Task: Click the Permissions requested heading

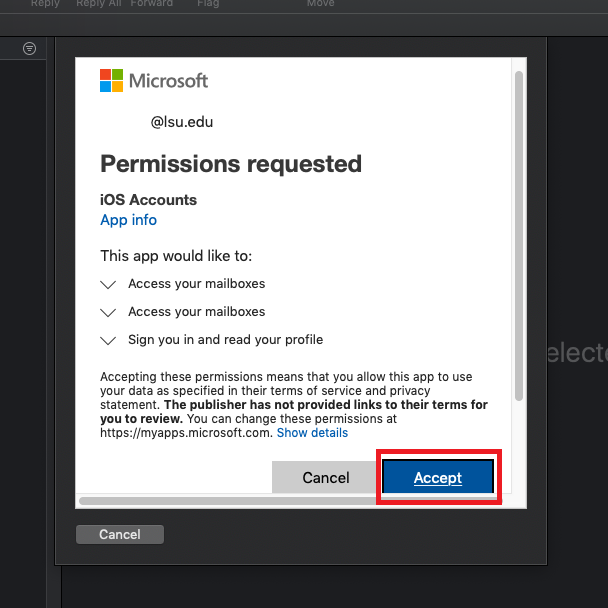Action: (231, 164)
